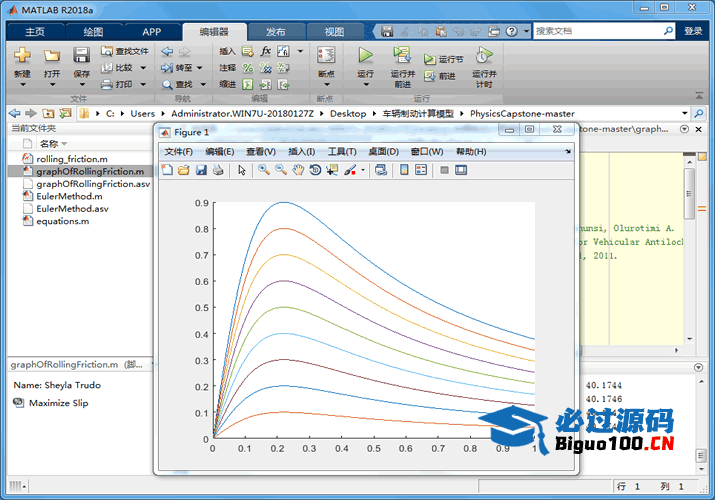Open the 工具(T) menu in Figure 1

pos(342,152)
